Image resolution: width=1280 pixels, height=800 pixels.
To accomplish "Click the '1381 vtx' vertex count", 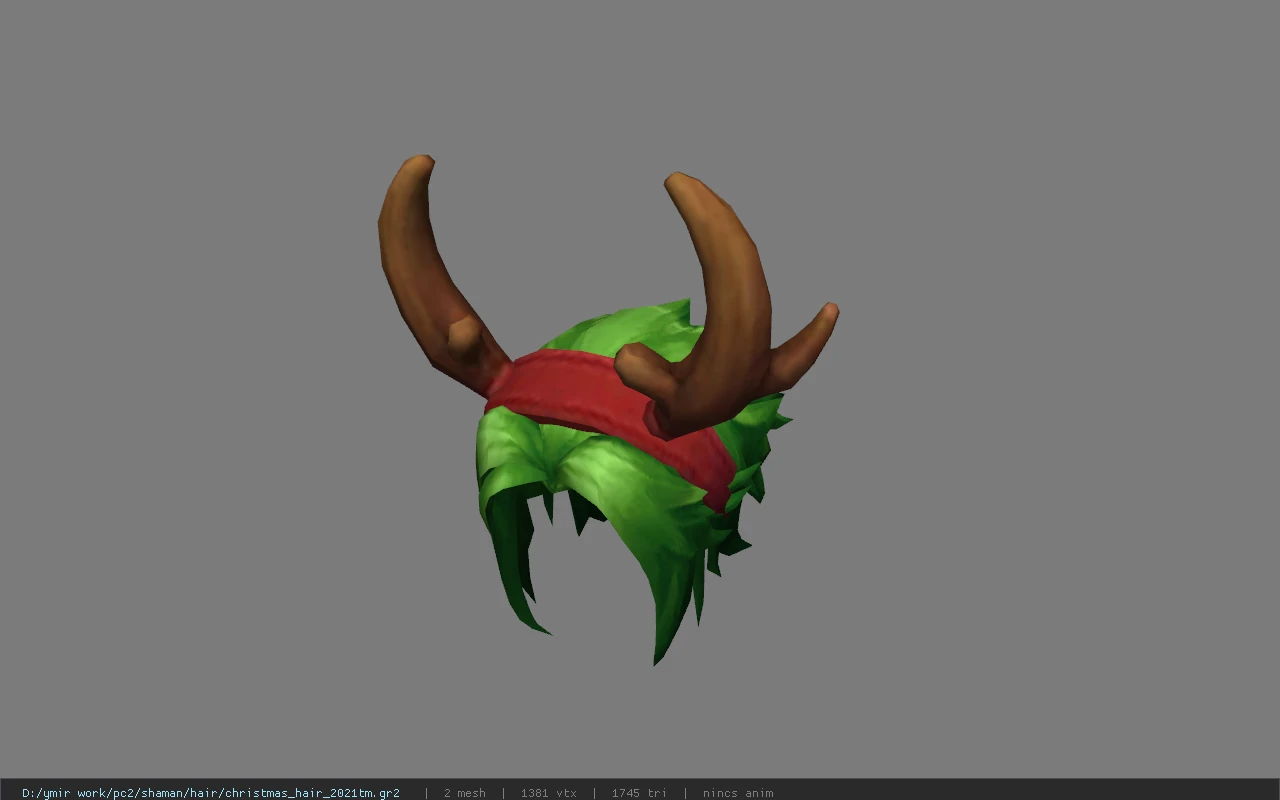I will 549,793.
